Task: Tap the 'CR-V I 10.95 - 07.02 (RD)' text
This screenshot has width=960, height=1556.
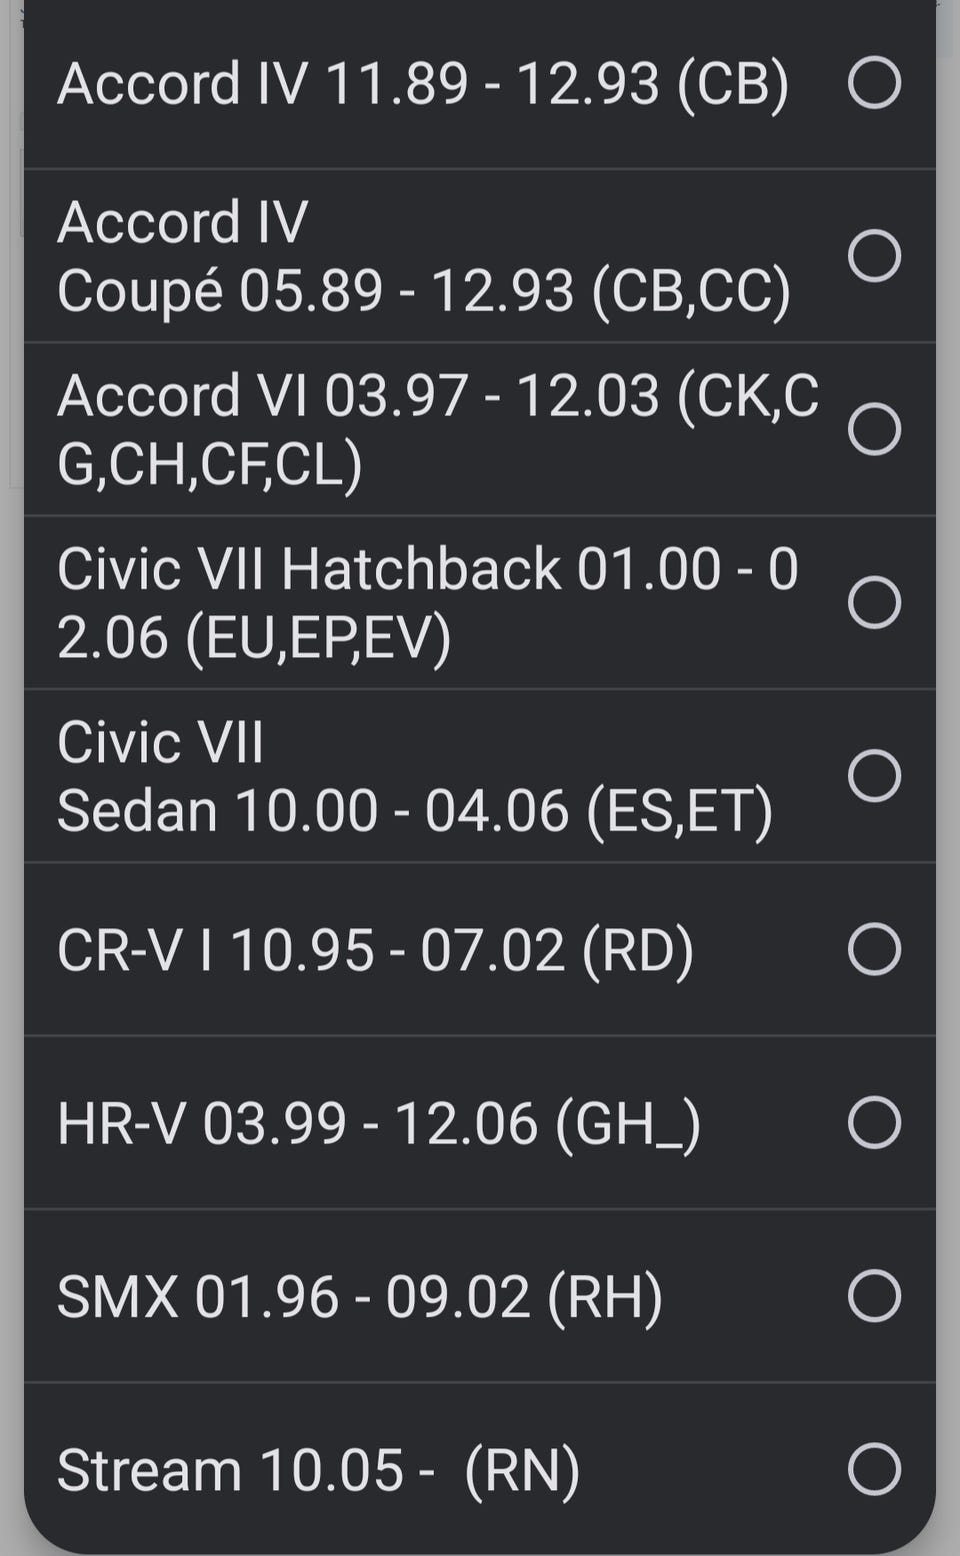Action: coord(375,950)
